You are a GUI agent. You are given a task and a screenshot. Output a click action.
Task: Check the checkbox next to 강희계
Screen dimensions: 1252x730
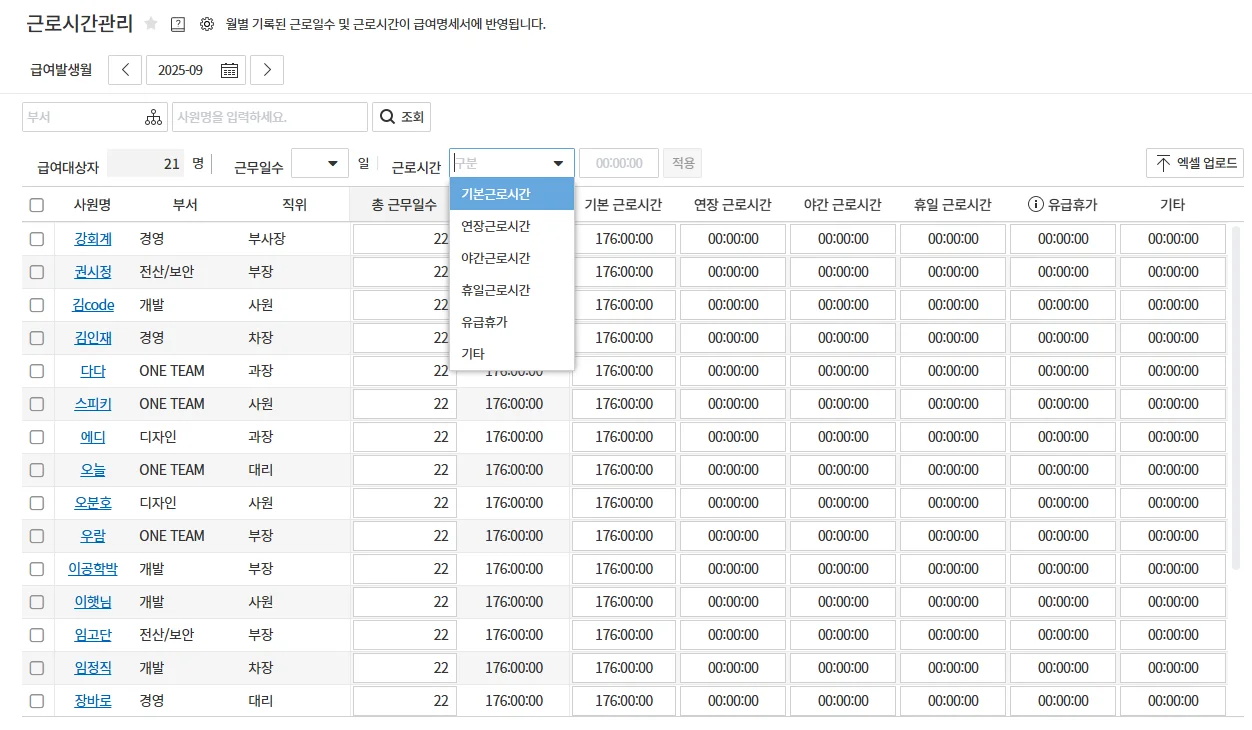pos(37,238)
